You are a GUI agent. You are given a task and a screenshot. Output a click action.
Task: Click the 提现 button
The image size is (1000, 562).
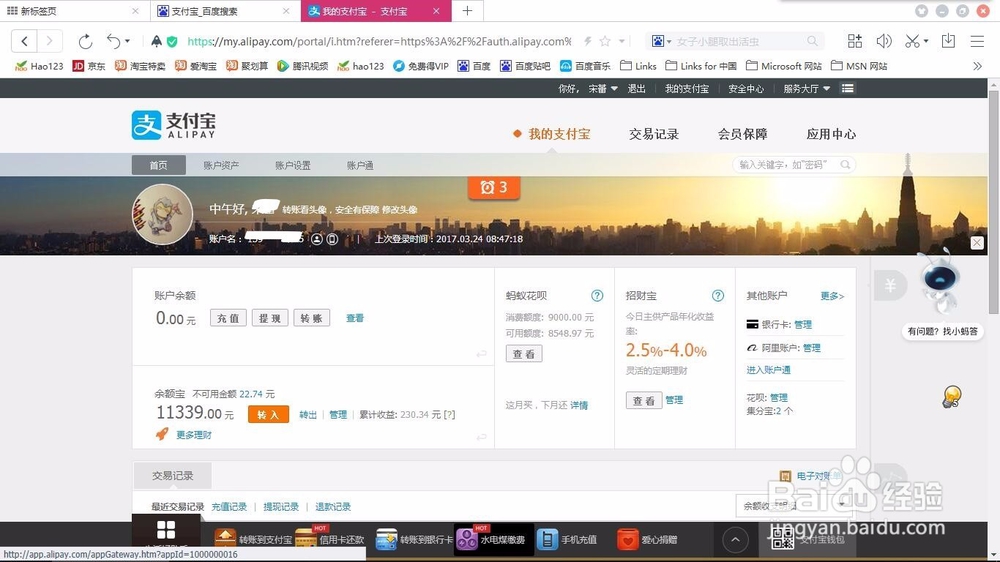click(270, 318)
